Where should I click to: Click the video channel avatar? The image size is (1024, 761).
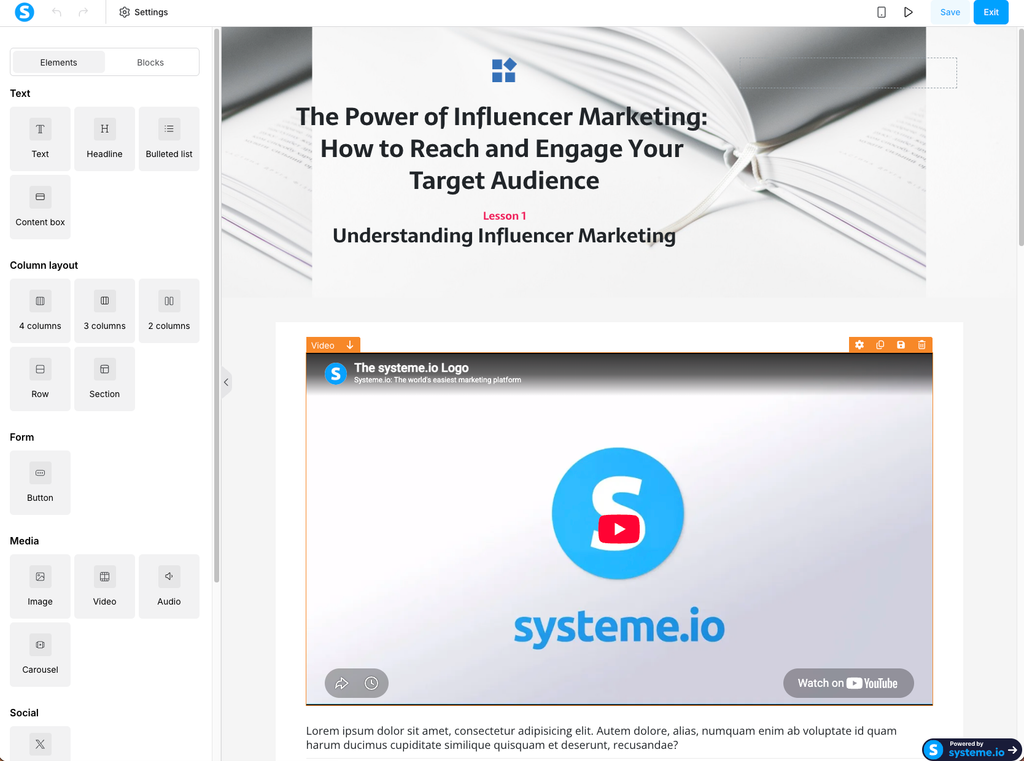tap(336, 373)
